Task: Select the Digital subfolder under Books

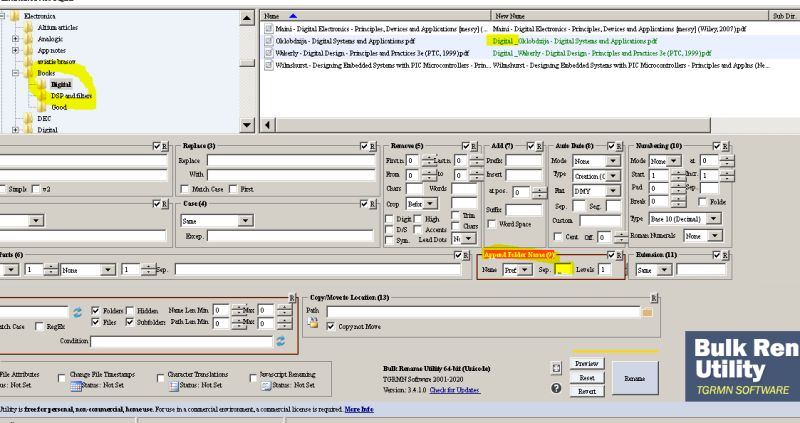Action: click(x=61, y=84)
